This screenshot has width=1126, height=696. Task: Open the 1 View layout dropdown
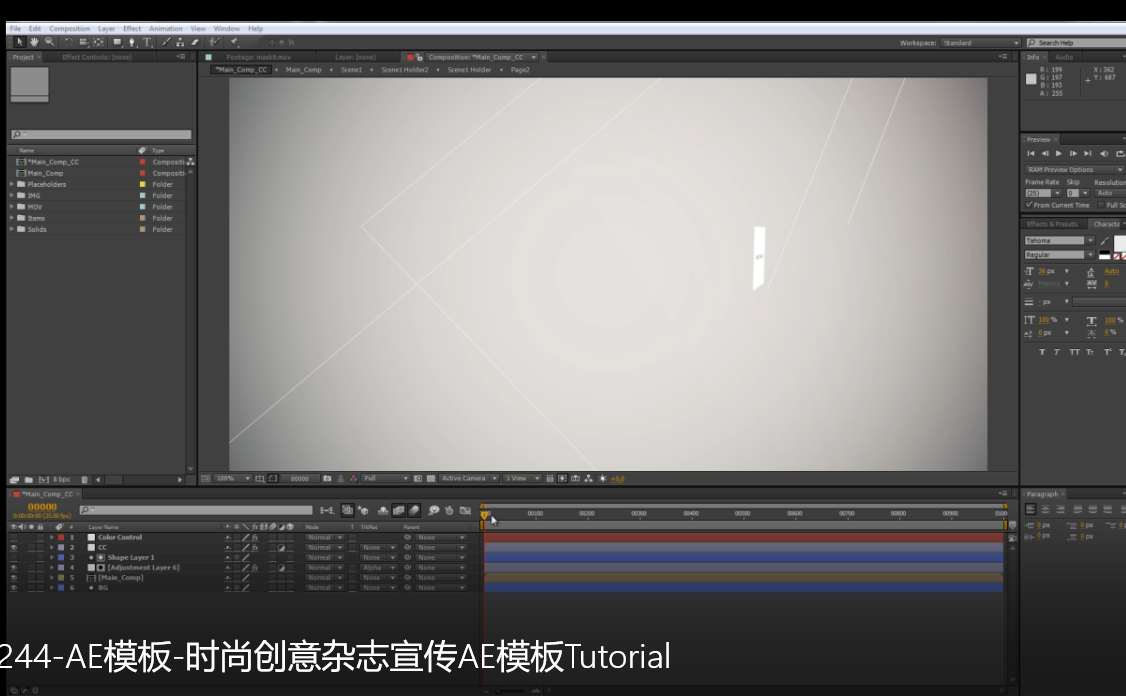tap(522, 478)
